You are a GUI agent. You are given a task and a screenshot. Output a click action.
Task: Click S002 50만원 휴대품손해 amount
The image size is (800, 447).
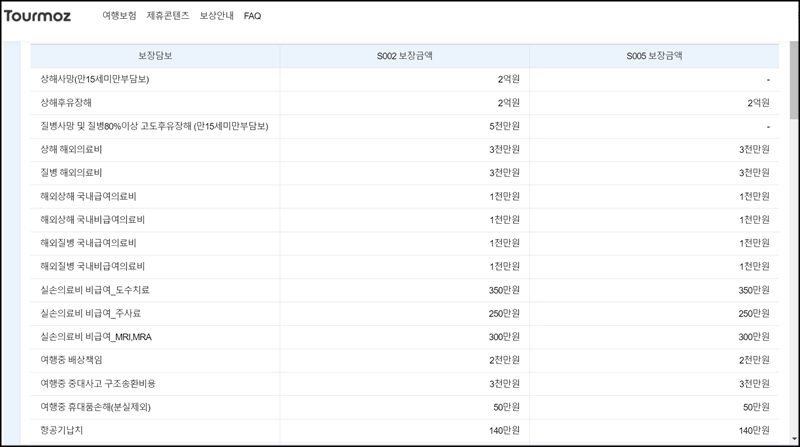[x=506, y=407]
